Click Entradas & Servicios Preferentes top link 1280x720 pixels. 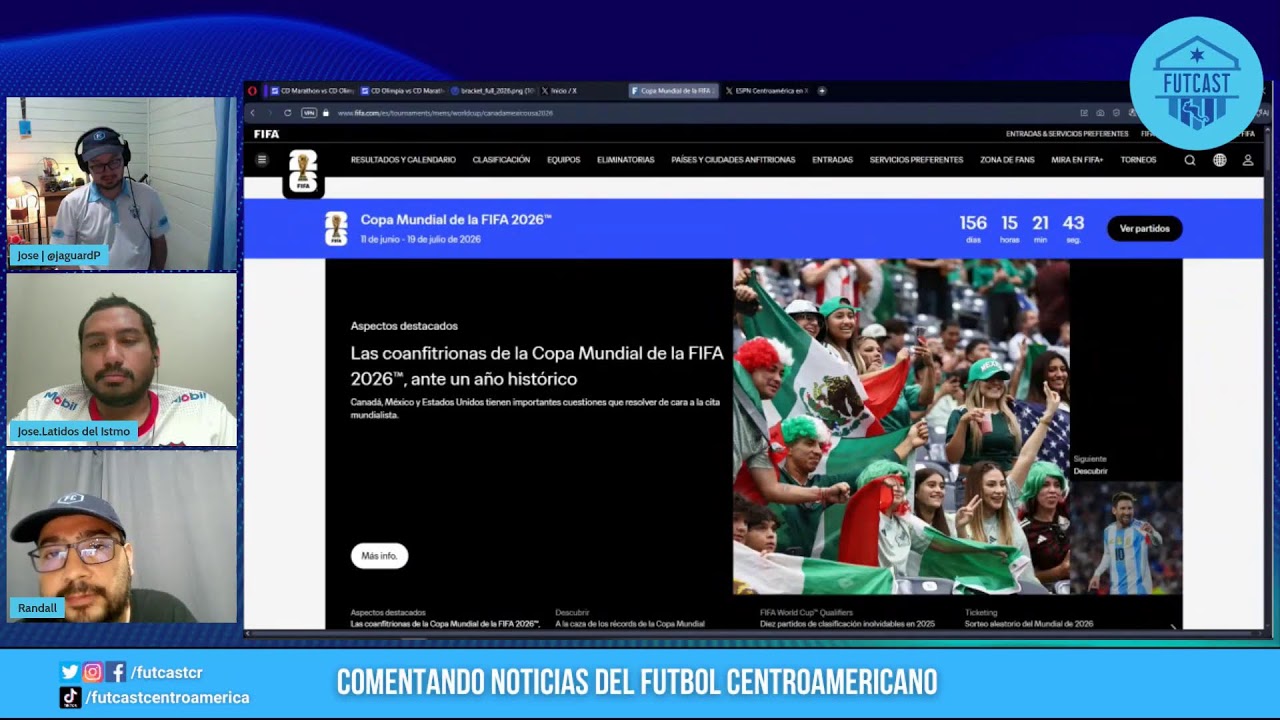point(1067,134)
